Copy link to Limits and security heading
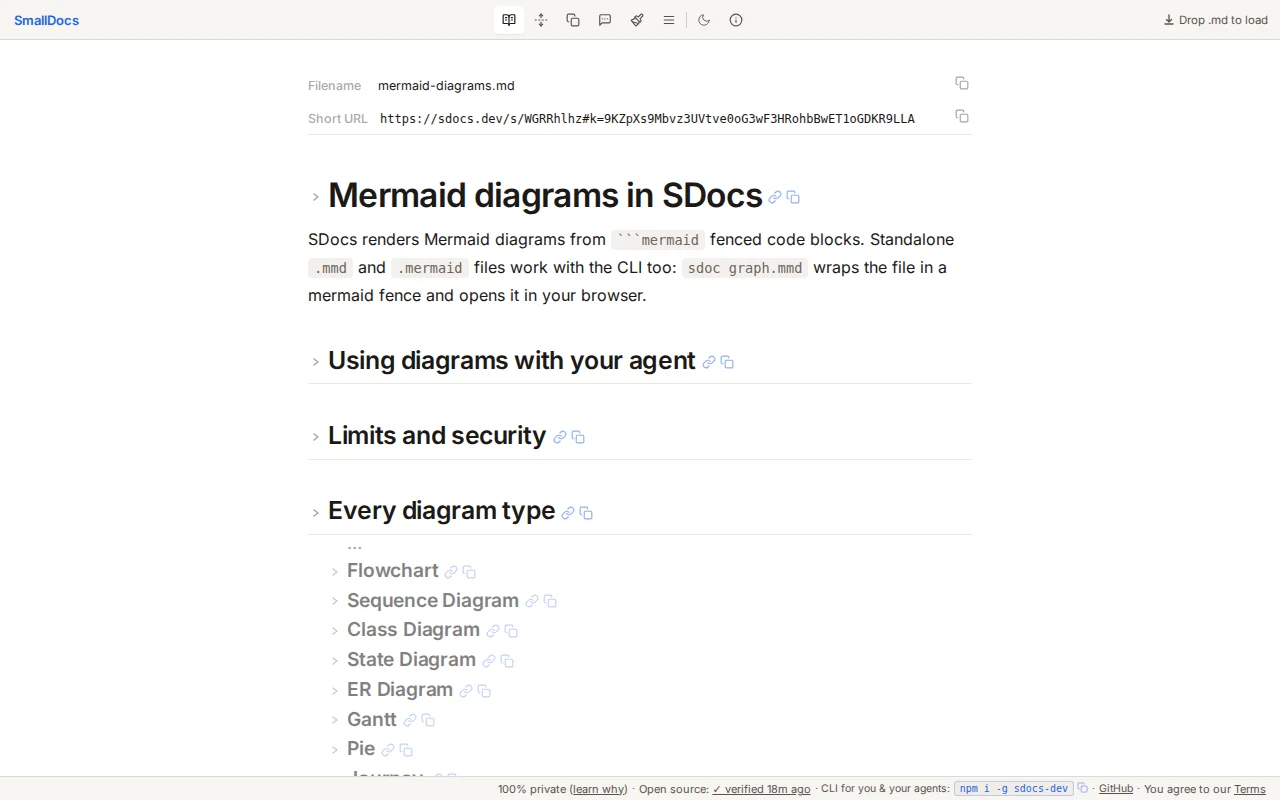Image resolution: width=1280 pixels, height=800 pixels. point(560,437)
